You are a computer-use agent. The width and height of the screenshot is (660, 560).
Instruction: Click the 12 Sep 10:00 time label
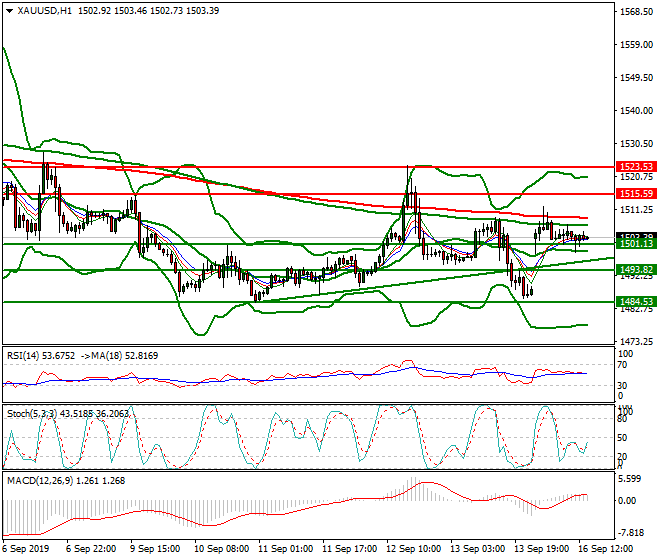click(413, 549)
